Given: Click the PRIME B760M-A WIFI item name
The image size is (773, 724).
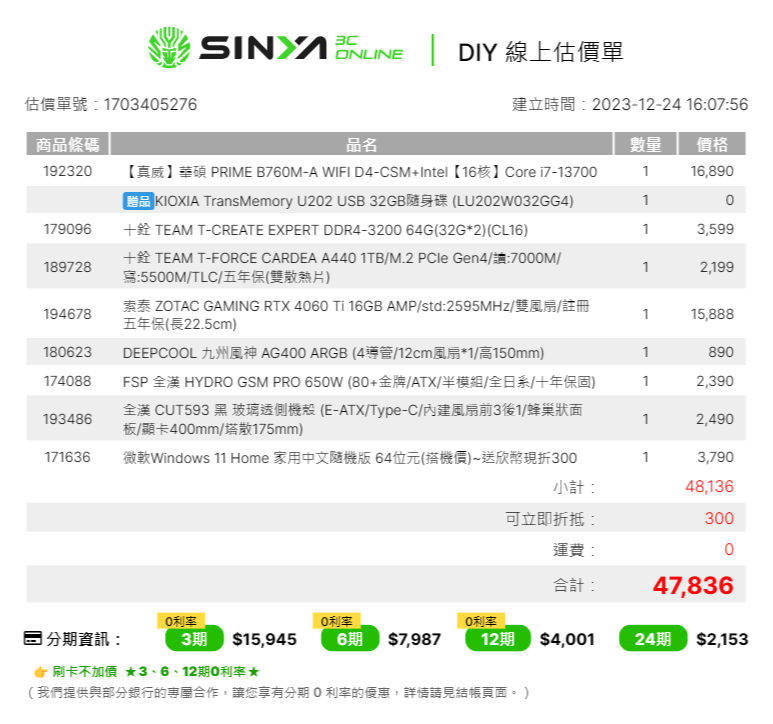Looking at the screenshot, I should tap(360, 172).
